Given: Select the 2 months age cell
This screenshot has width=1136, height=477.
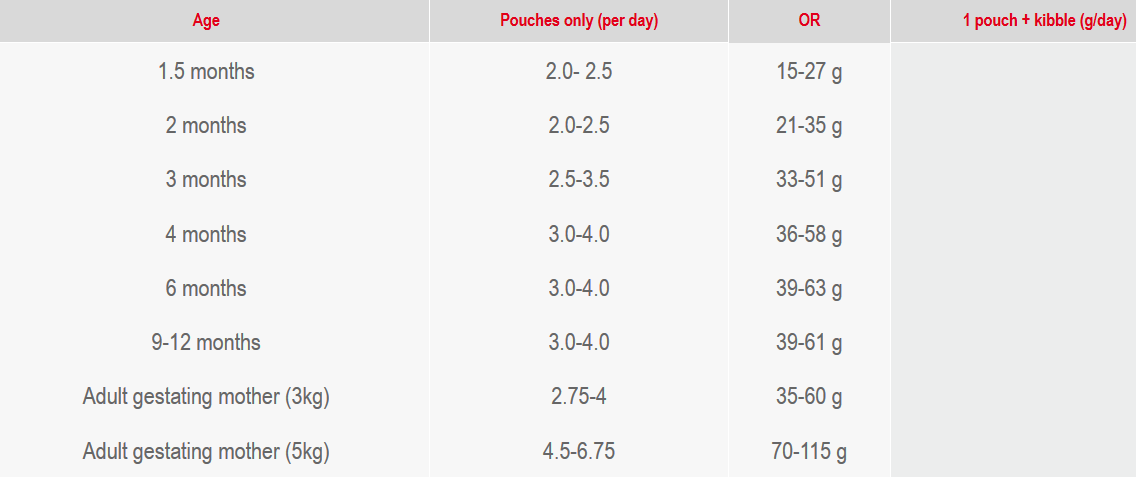Looking at the screenshot, I should 206,125.
